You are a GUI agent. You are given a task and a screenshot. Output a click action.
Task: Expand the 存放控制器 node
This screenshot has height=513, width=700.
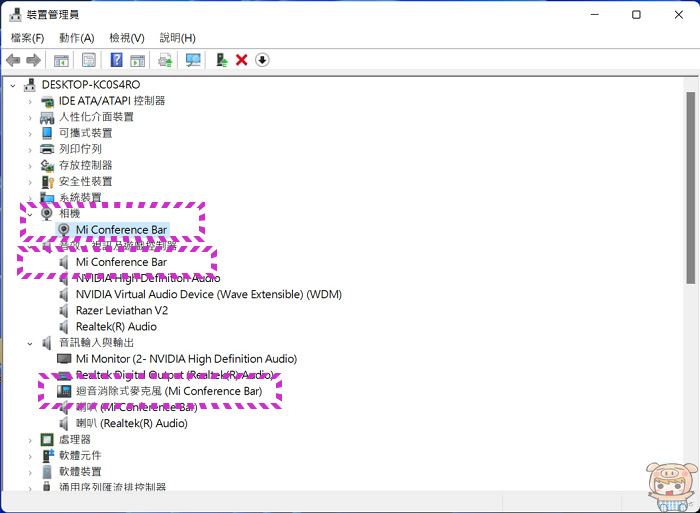[30, 166]
